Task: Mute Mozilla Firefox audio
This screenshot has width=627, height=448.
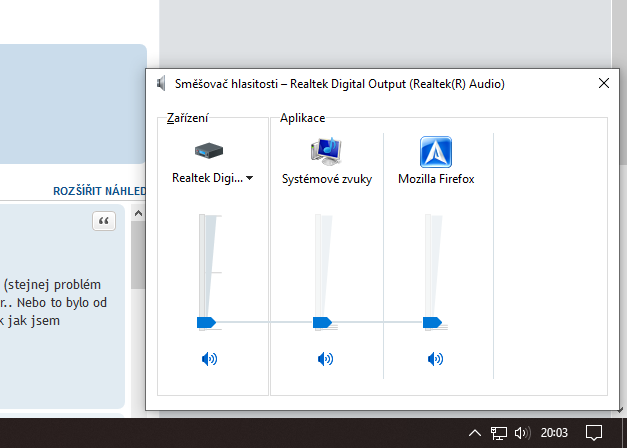Action: click(435, 359)
